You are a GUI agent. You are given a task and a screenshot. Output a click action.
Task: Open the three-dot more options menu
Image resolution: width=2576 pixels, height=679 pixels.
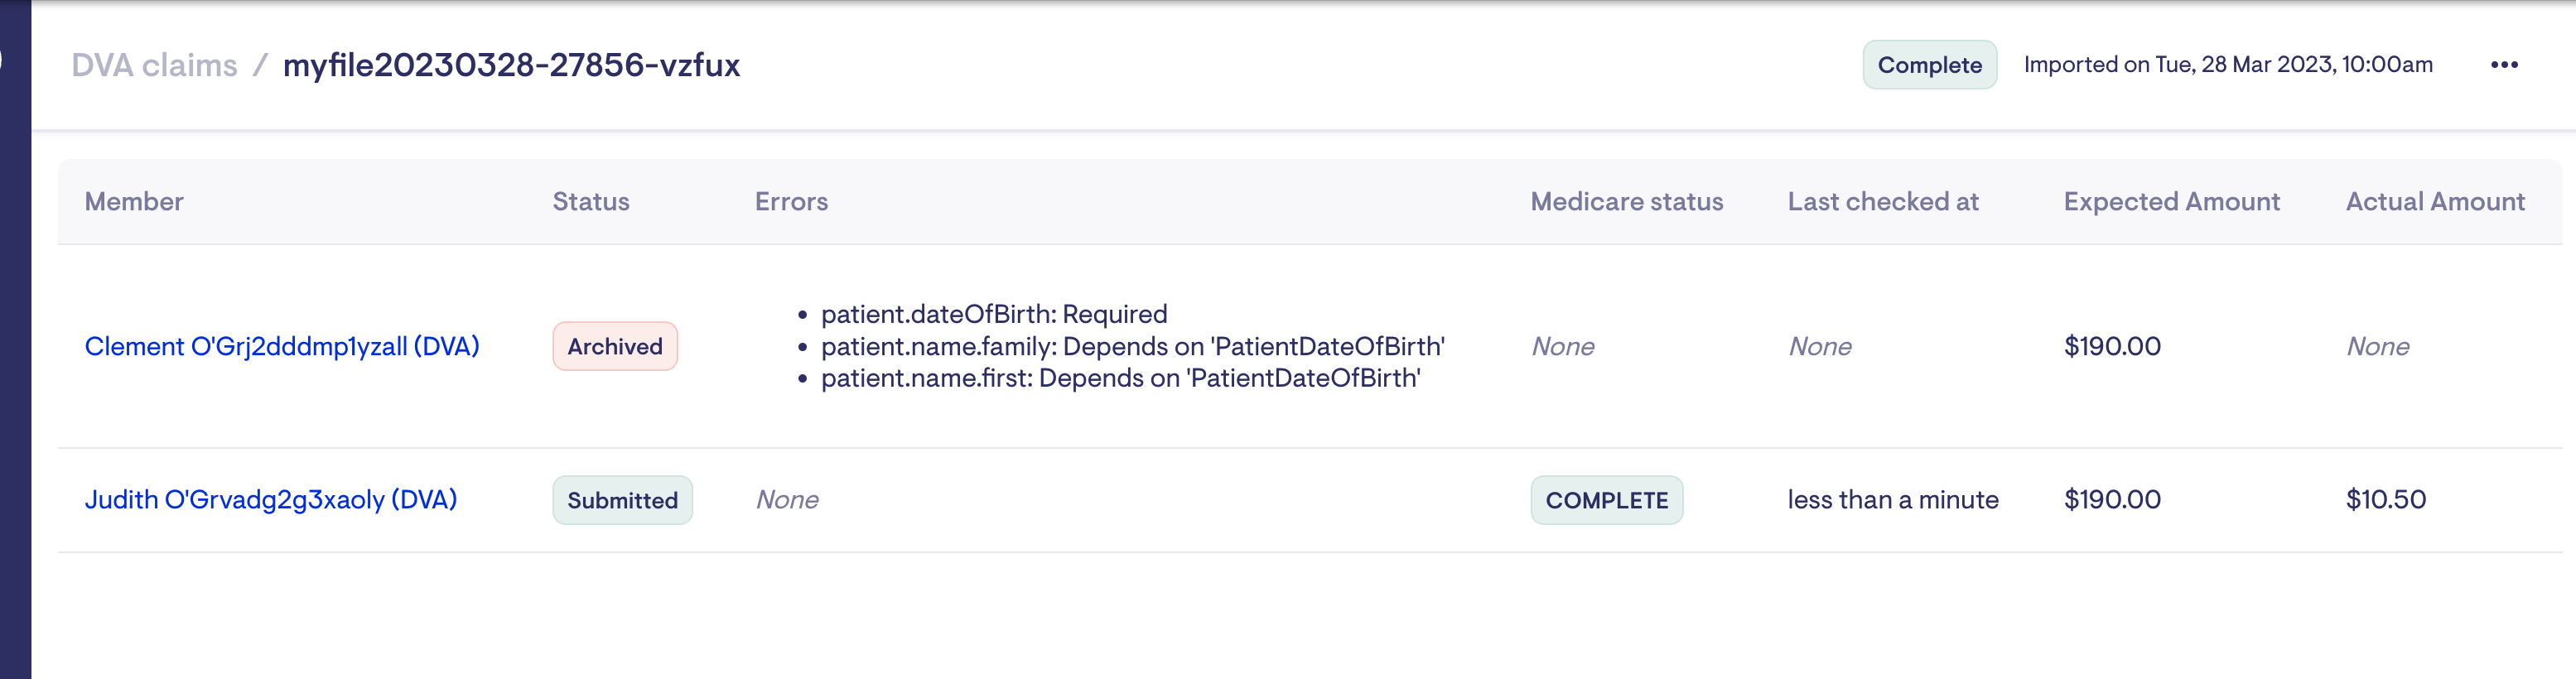tap(2503, 65)
